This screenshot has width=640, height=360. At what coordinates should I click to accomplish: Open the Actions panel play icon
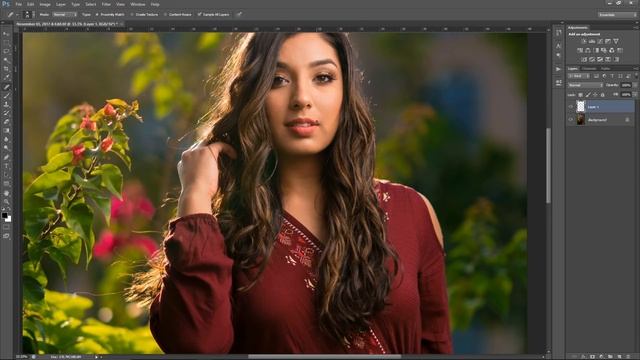pos(558,69)
